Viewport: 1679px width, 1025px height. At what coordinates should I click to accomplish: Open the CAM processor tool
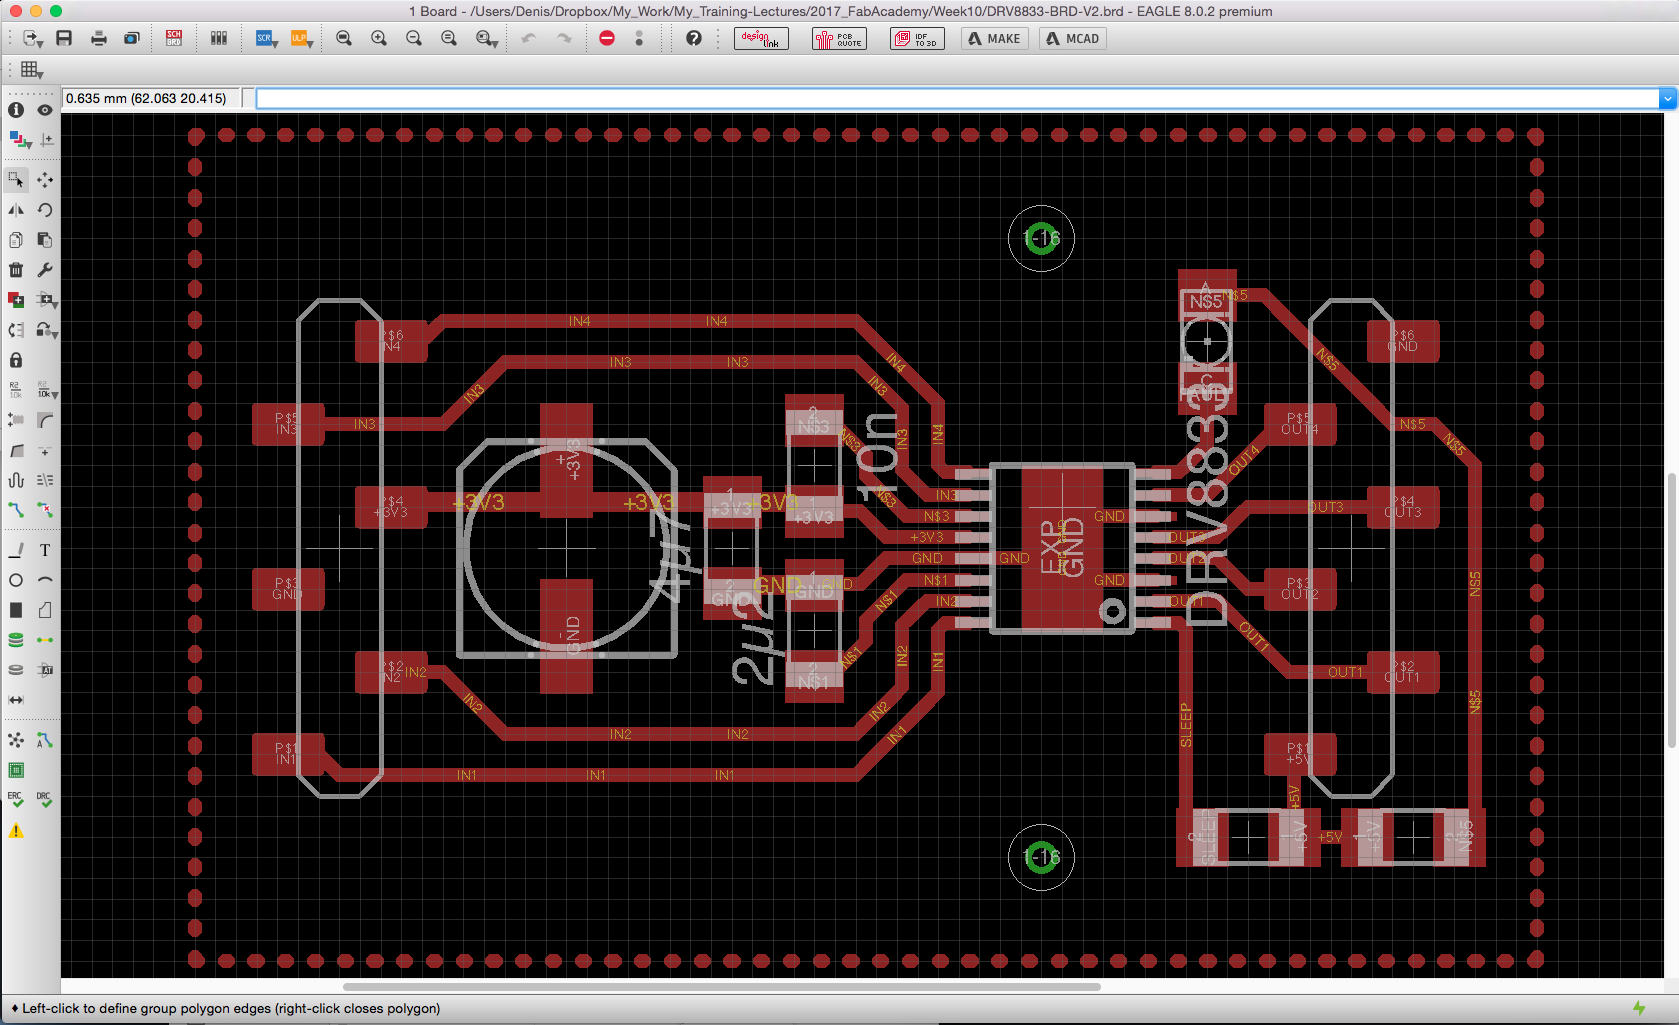point(131,38)
